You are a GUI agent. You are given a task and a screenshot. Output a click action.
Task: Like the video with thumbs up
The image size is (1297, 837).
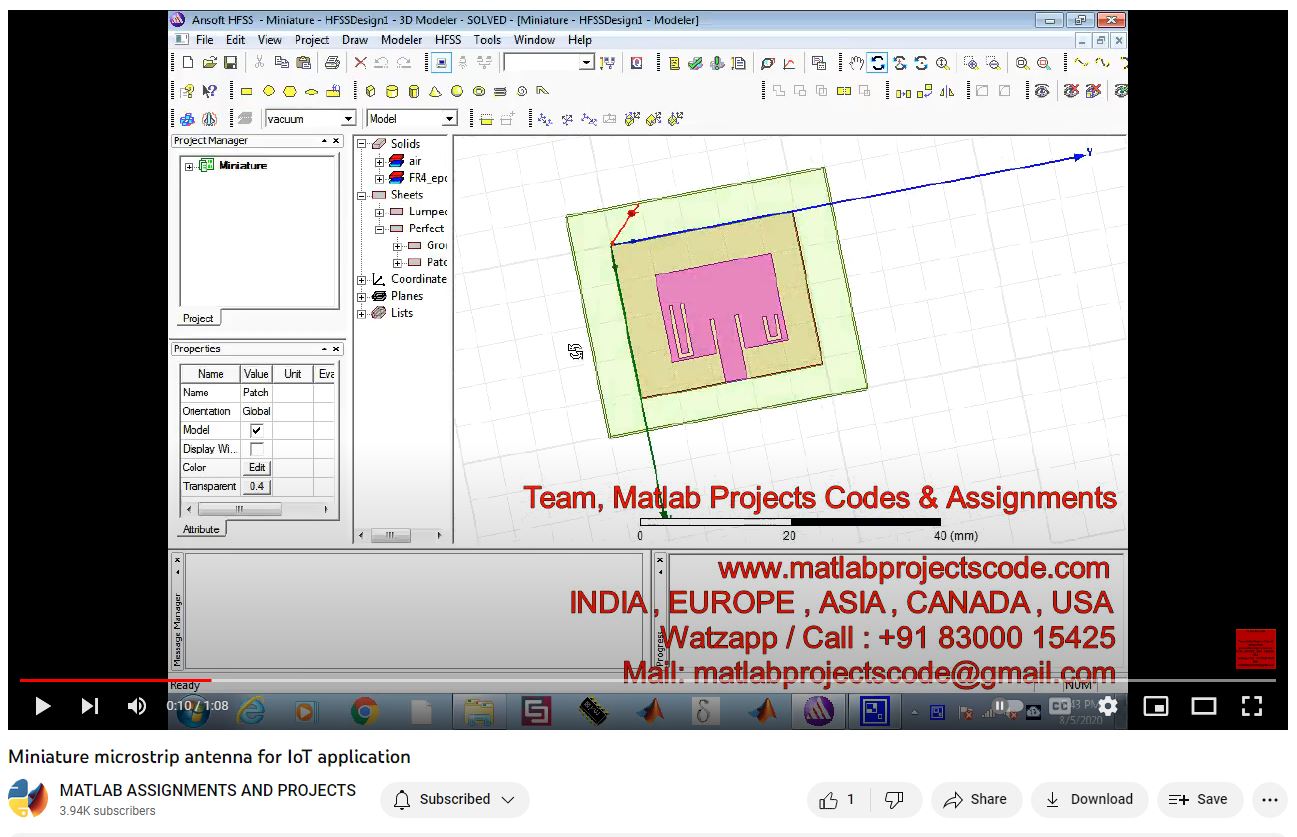click(x=829, y=799)
